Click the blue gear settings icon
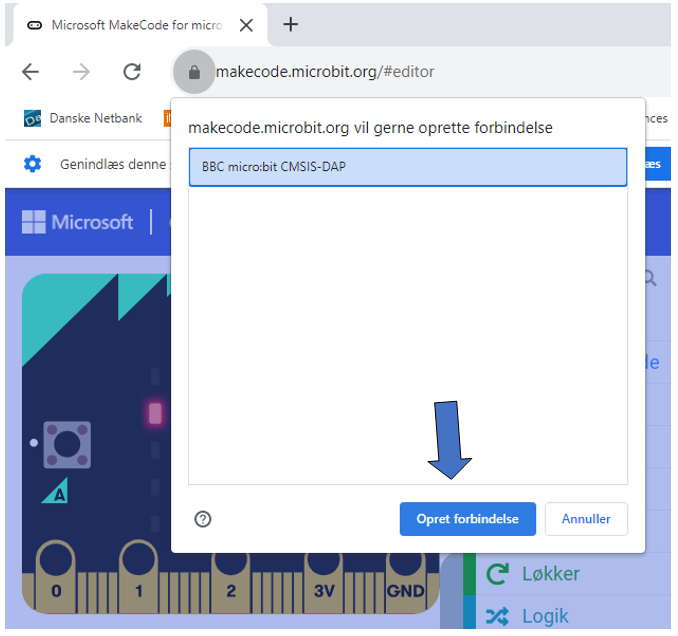The image size is (678, 636). [32, 164]
